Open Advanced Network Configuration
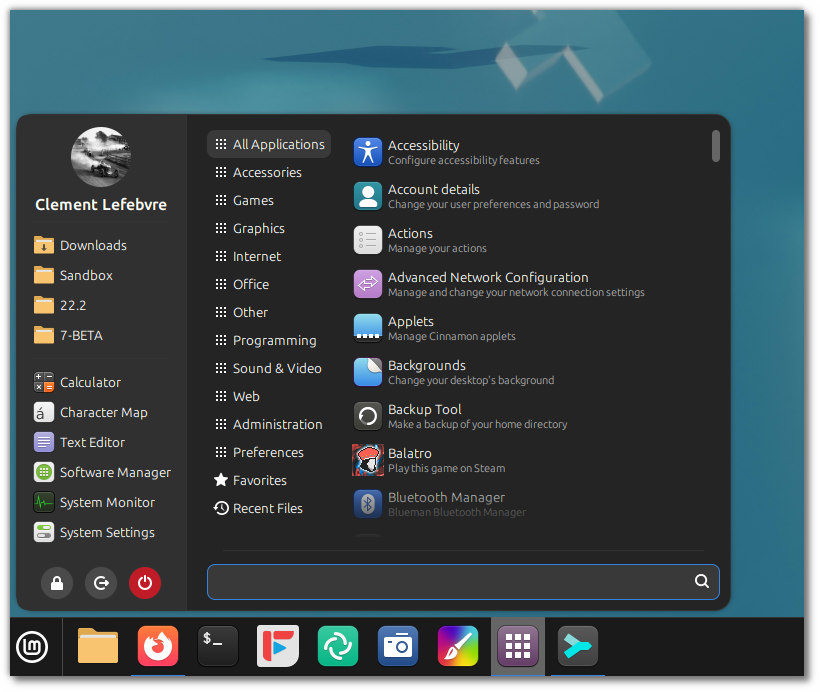 [x=487, y=284]
